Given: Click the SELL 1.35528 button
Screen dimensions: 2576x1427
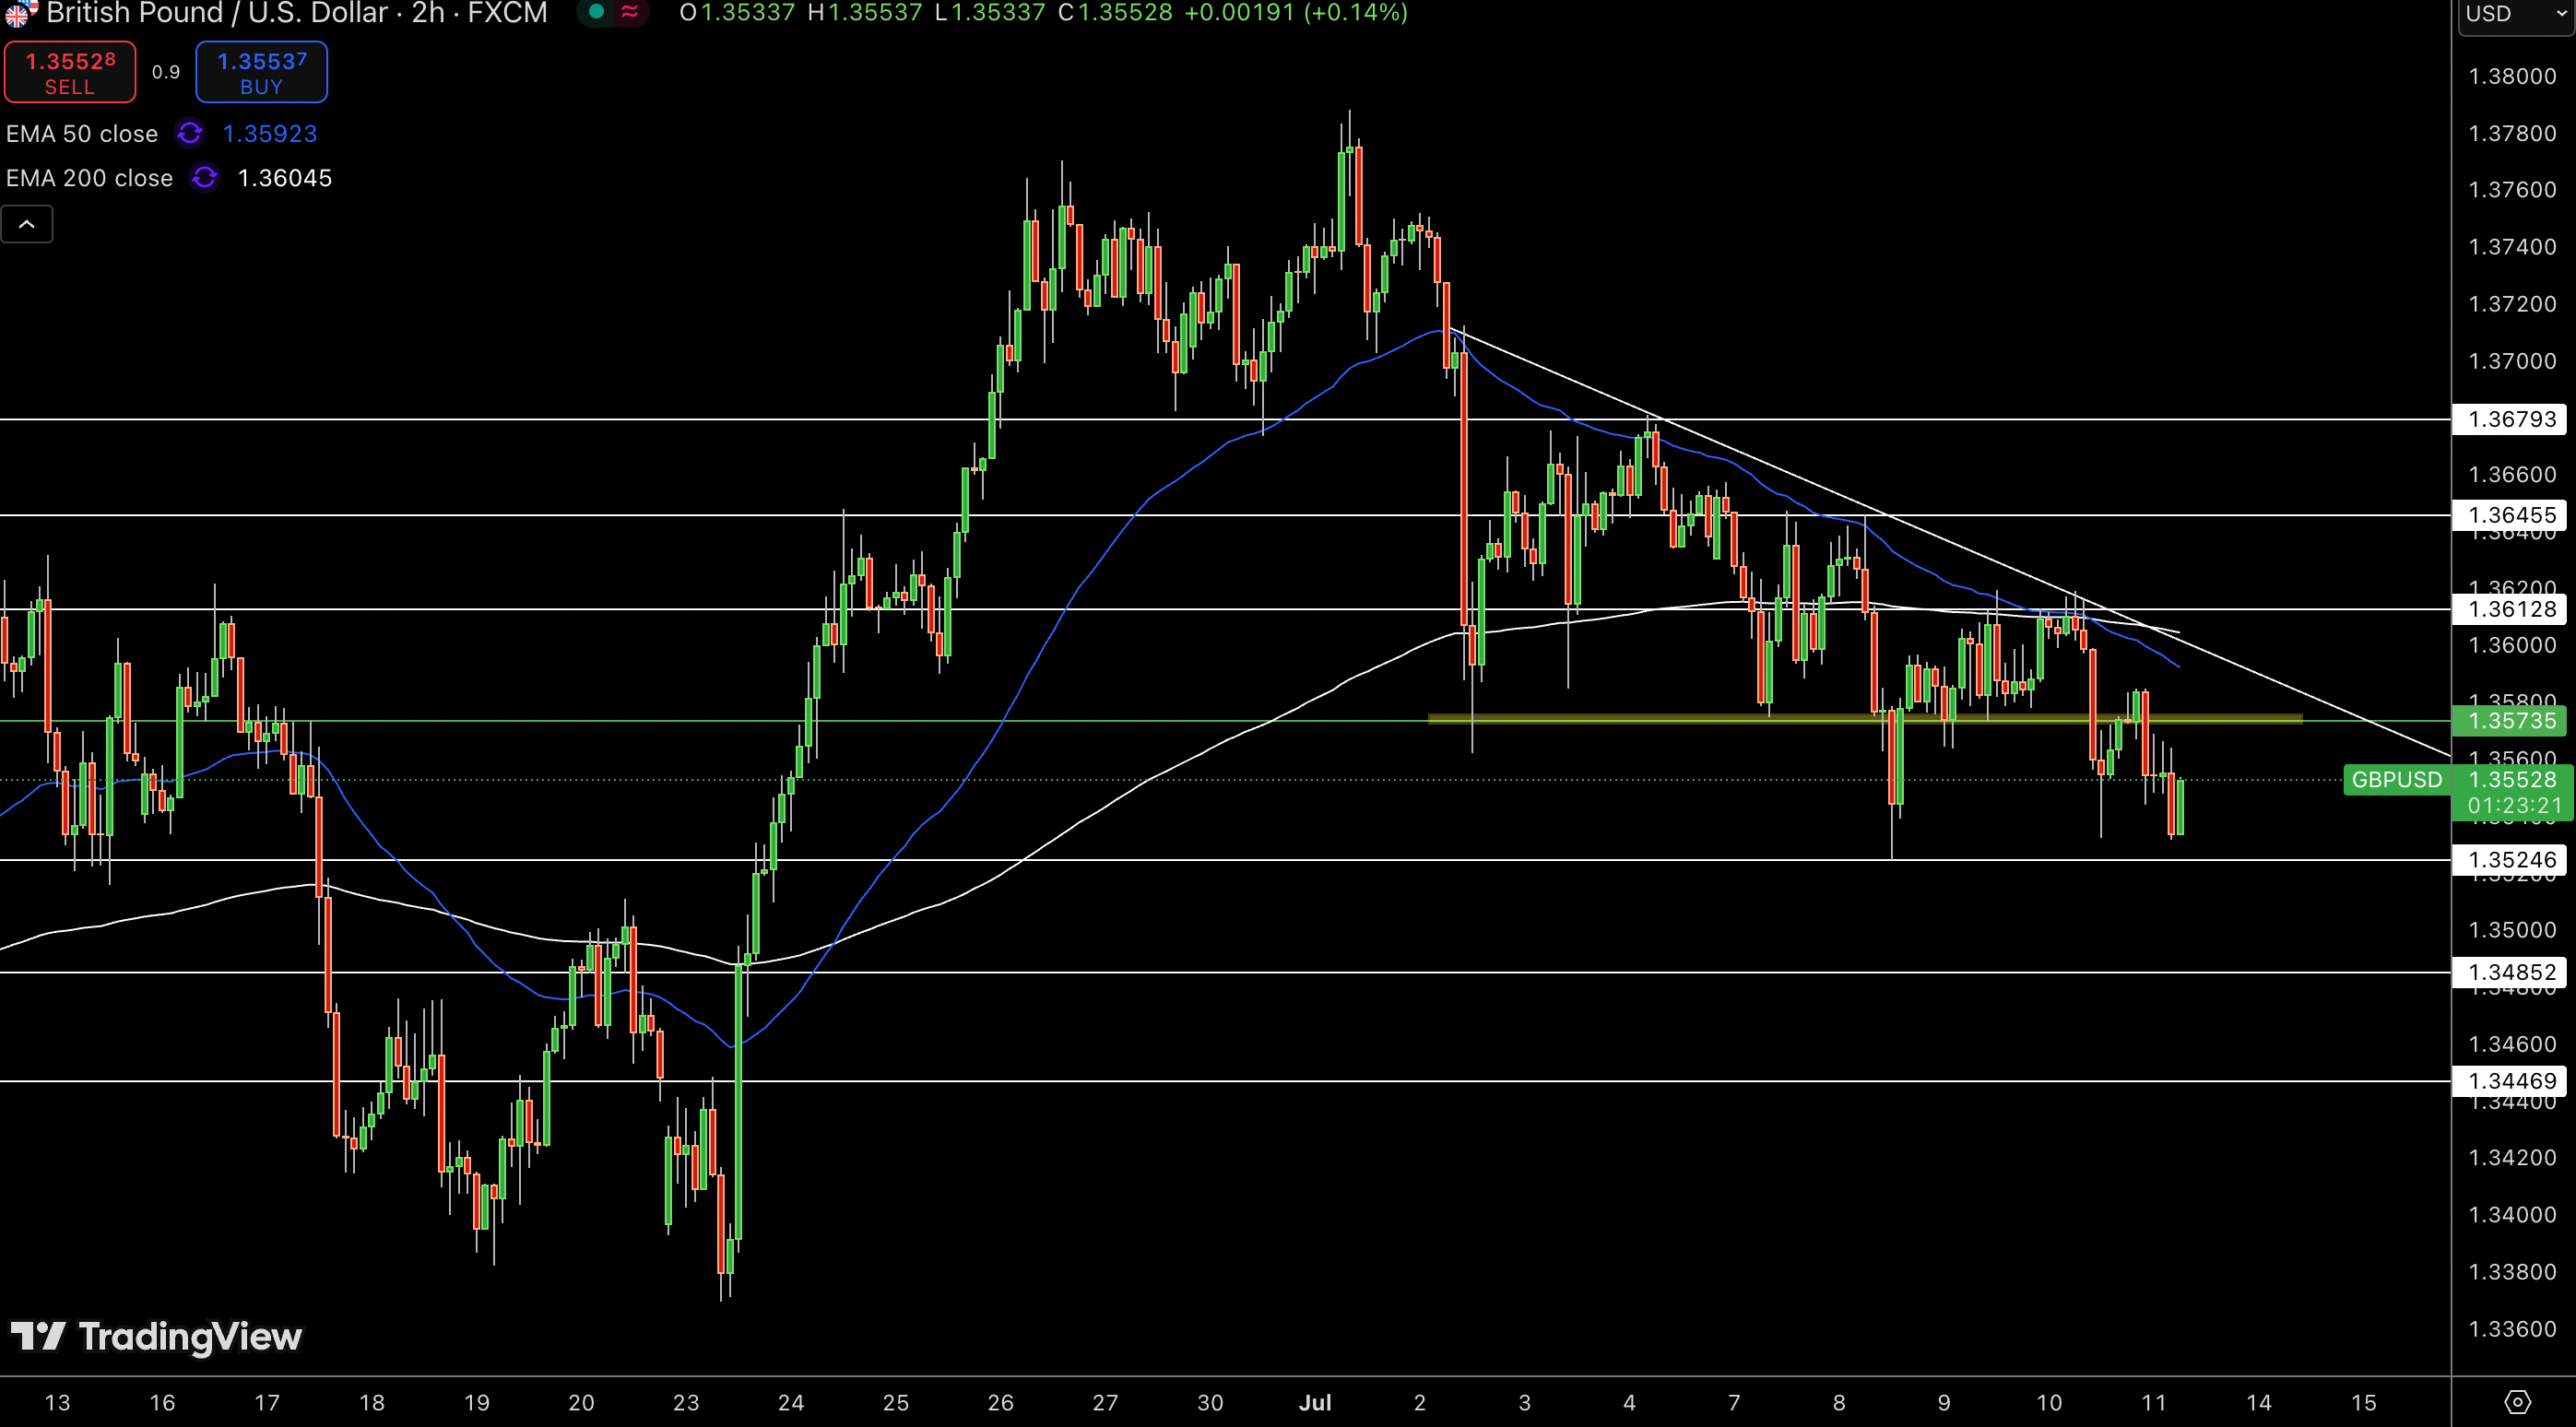Looking at the screenshot, I should click(x=70, y=72).
